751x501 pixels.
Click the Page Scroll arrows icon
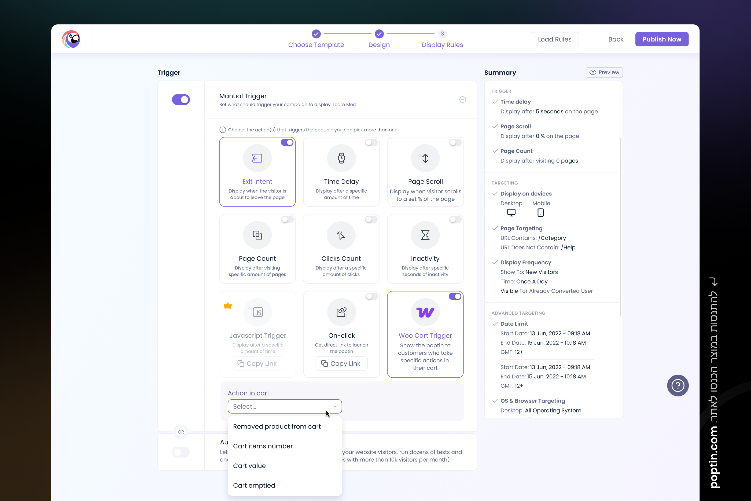pyautogui.click(x=425, y=158)
